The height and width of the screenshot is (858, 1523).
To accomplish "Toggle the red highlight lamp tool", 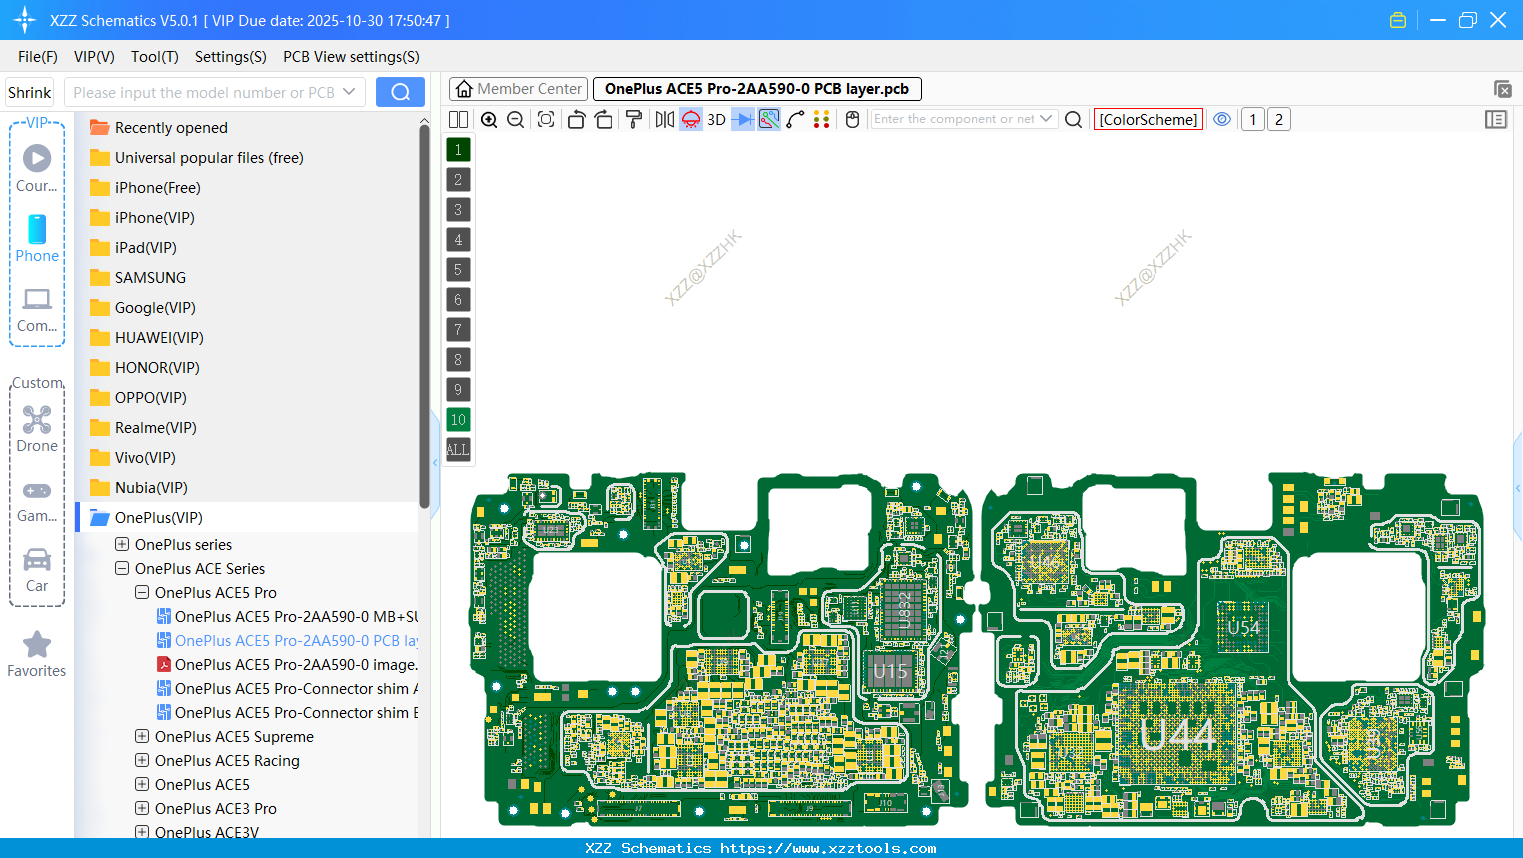I will [x=691, y=119].
